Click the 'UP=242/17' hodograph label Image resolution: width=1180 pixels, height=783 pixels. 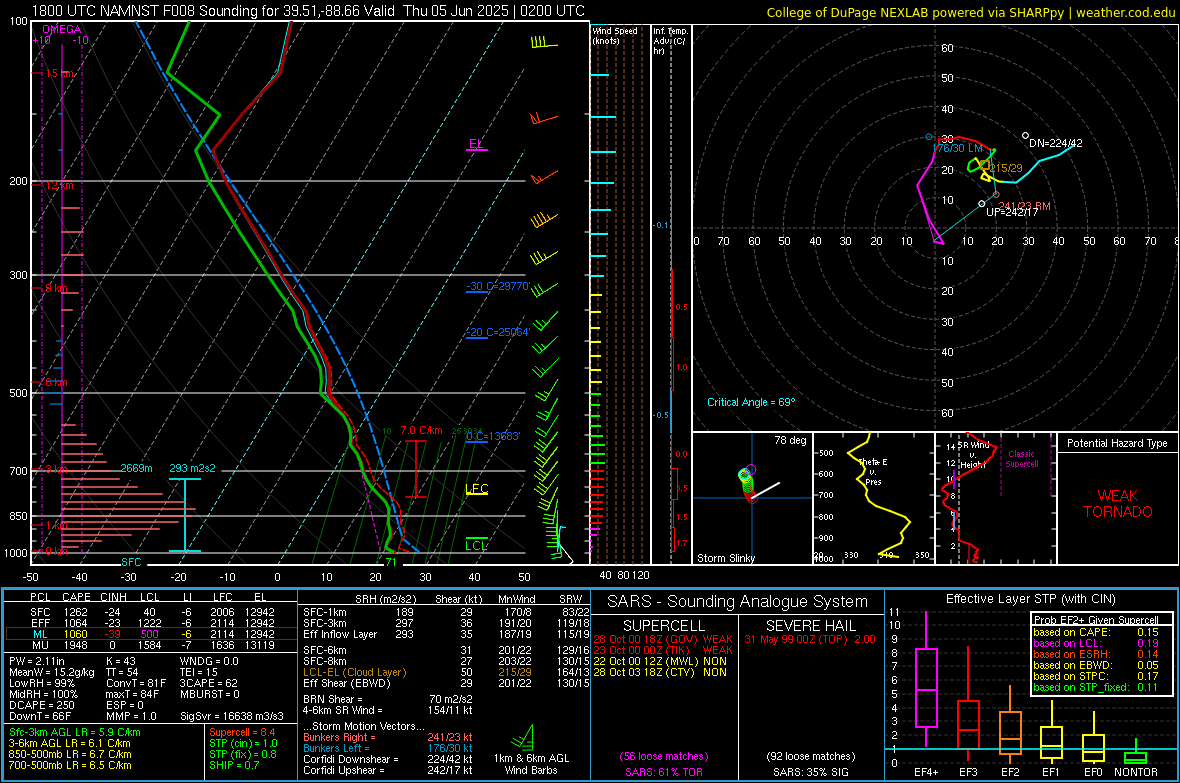pyautogui.click(x=1012, y=212)
